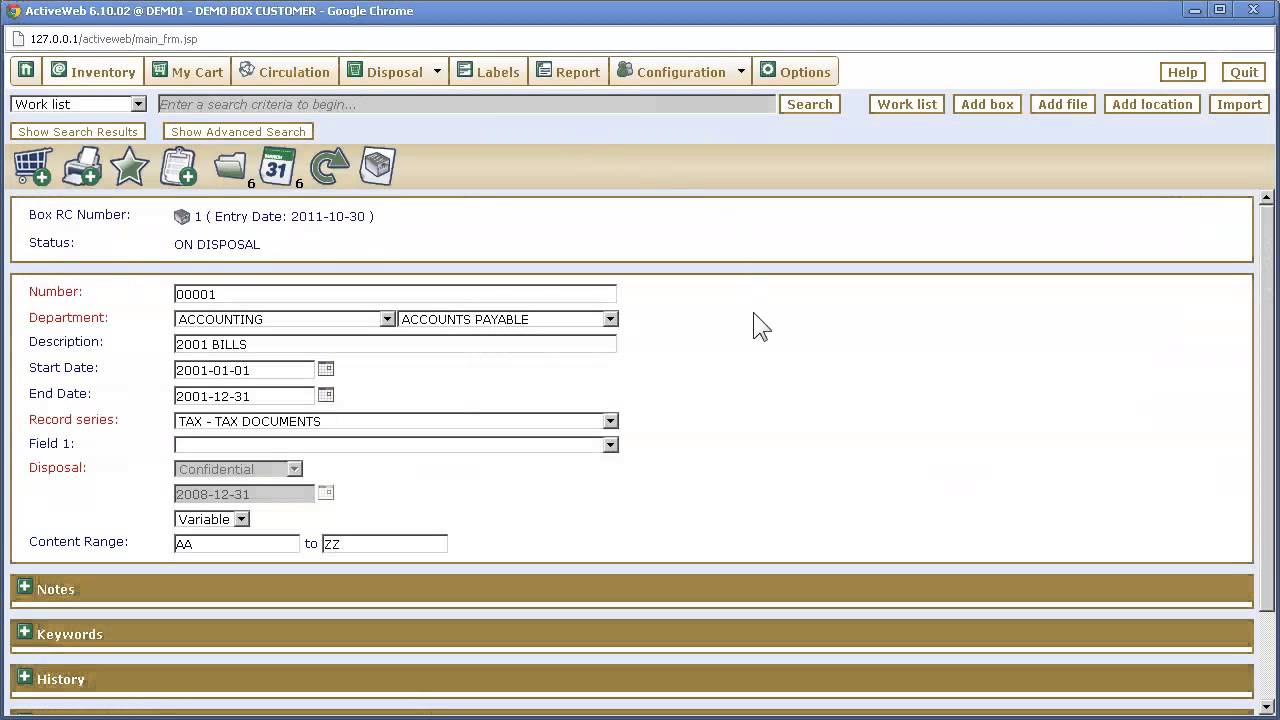Open Disposal menu dropdown arrow
The image size is (1280, 720).
(x=437, y=72)
